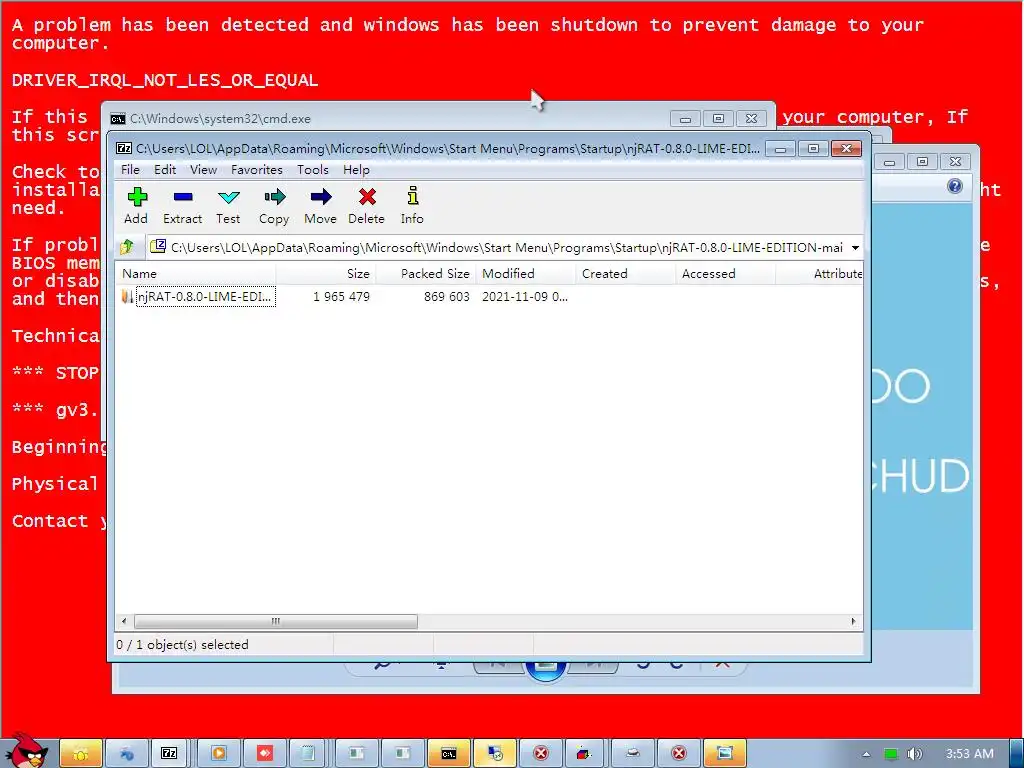Sort by Name column header

(195, 274)
